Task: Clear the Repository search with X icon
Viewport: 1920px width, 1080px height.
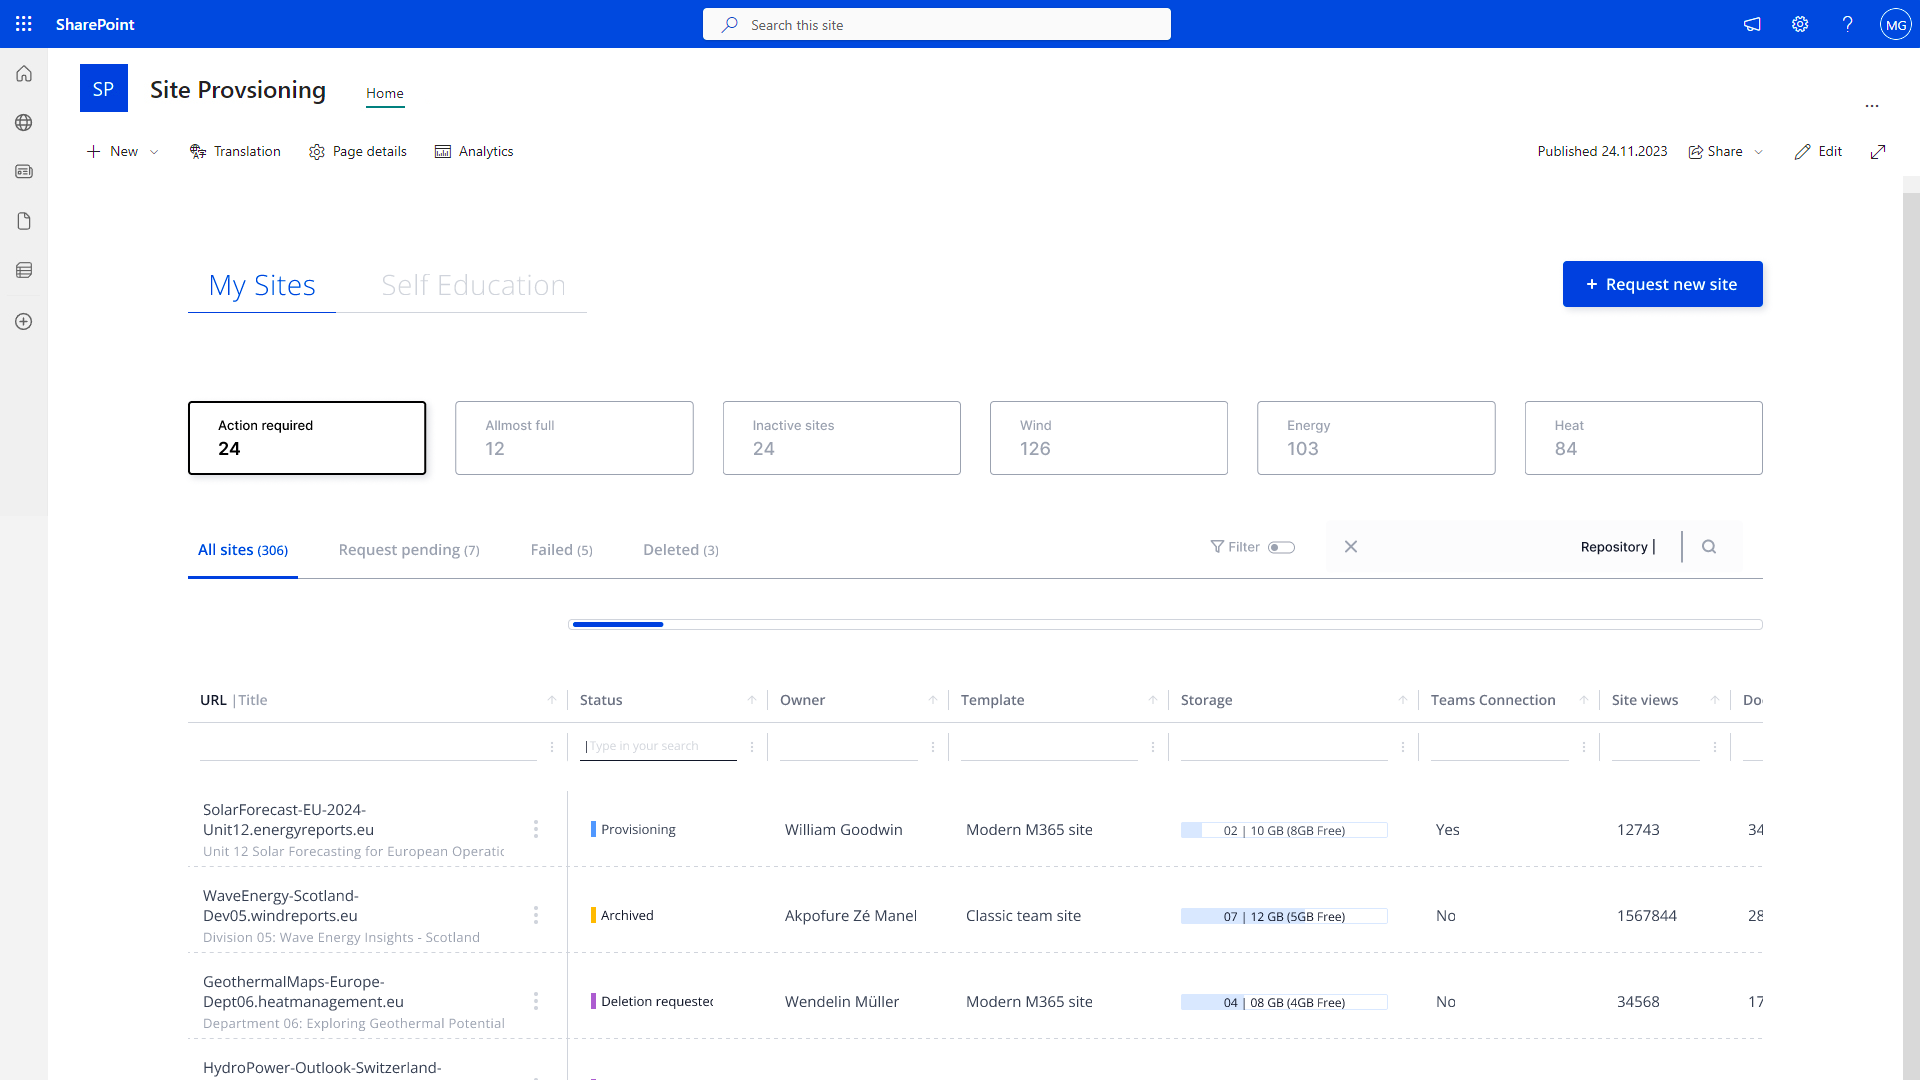Action: pos(1351,547)
